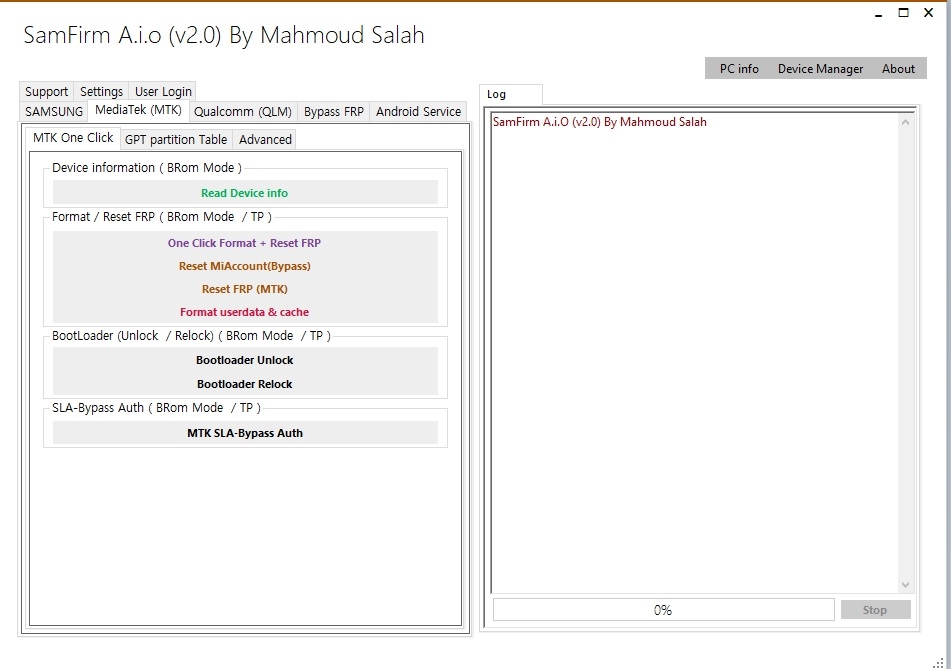Click the window resize grip icon
This screenshot has height=669, width=951.
click(x=938, y=663)
